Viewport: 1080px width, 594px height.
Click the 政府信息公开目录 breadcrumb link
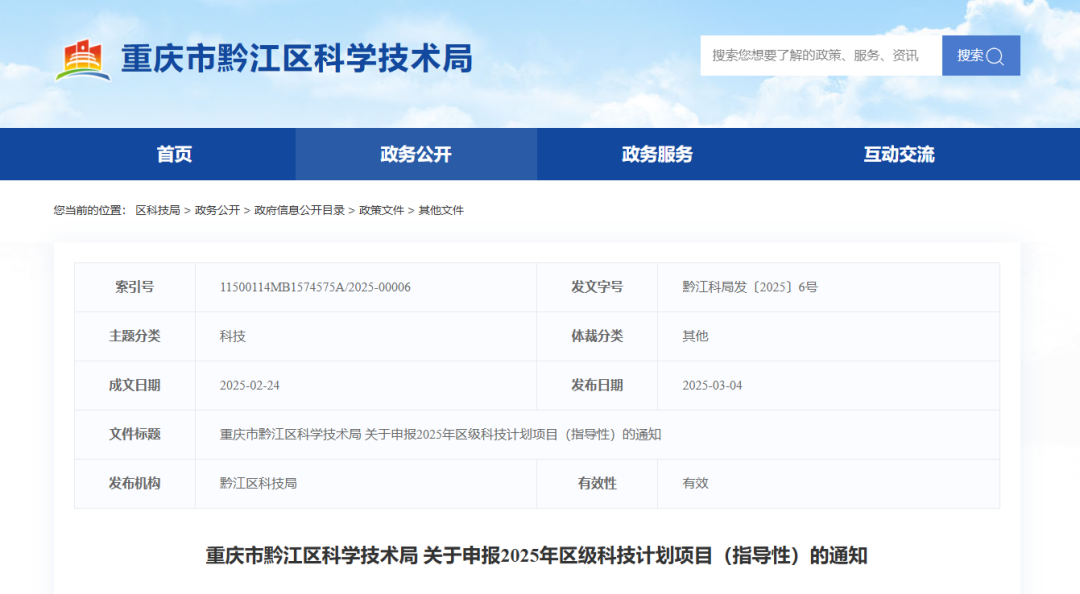(300, 210)
